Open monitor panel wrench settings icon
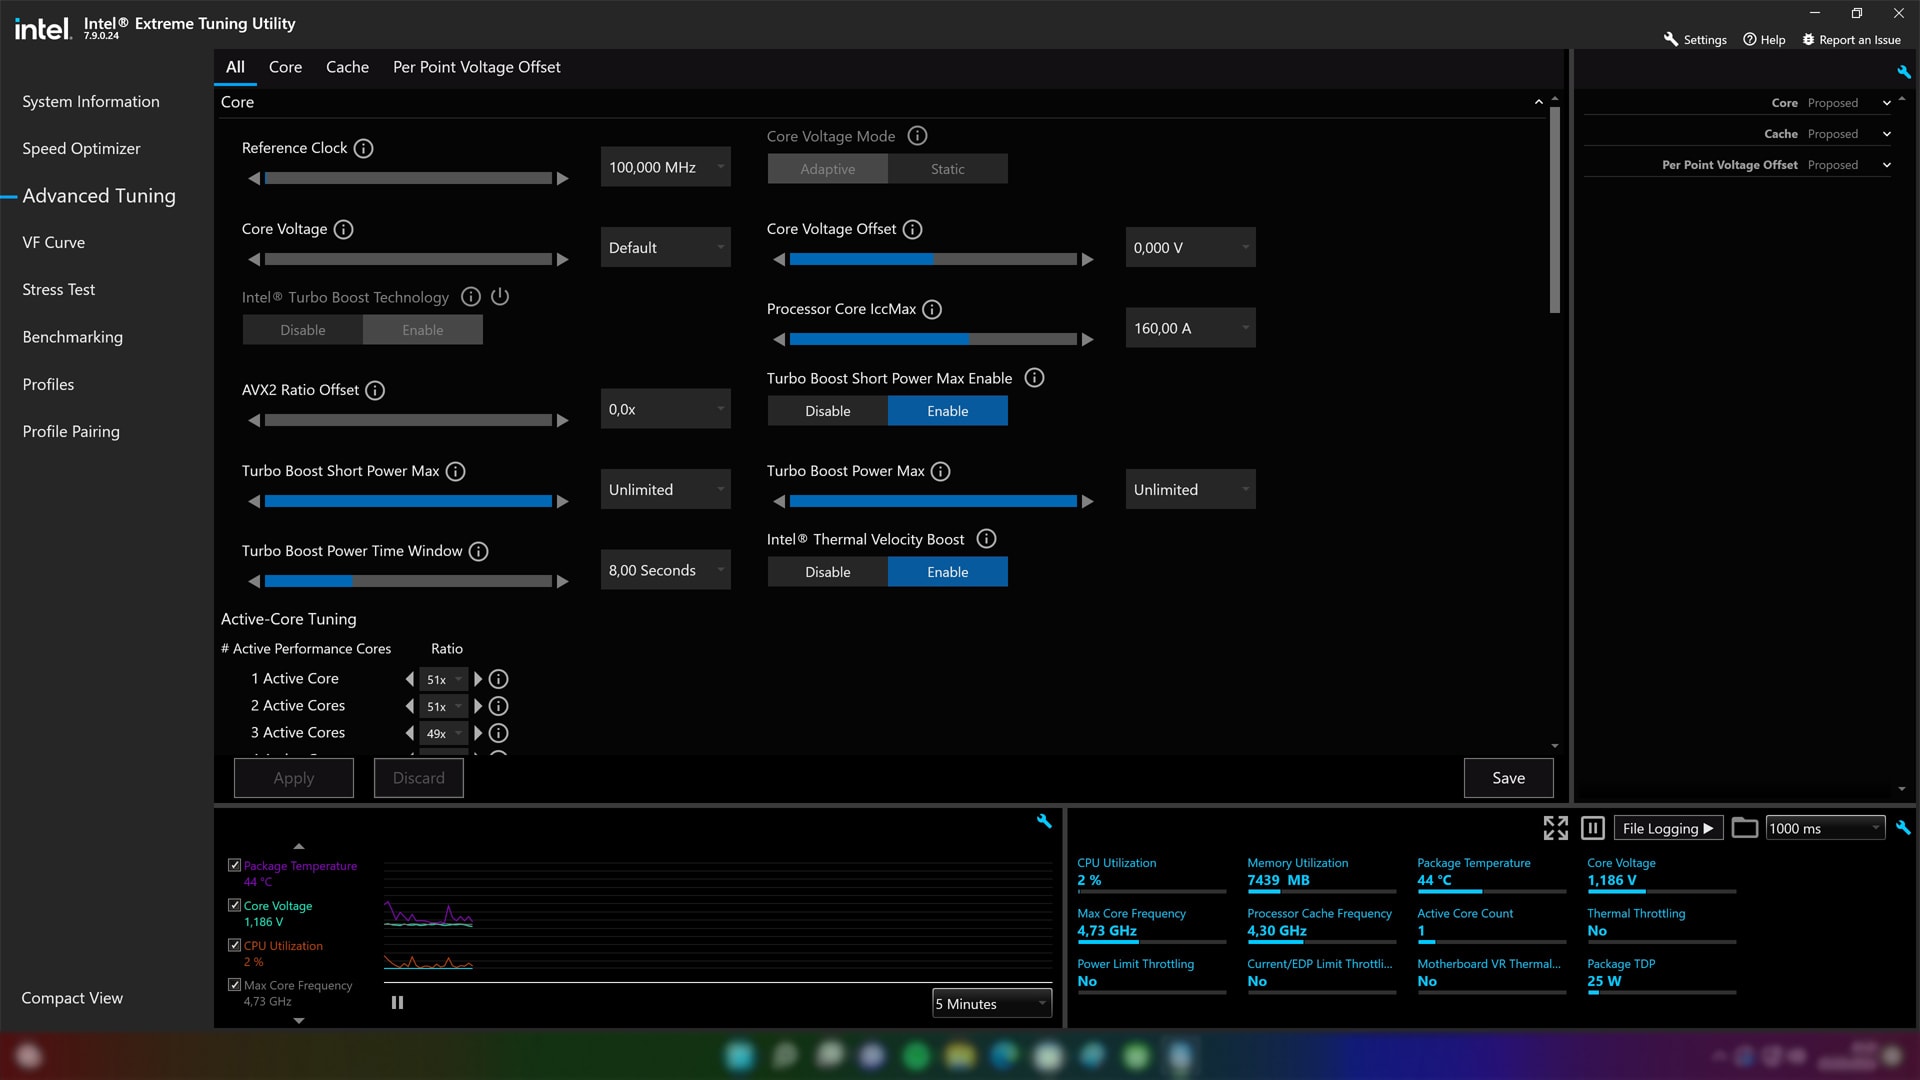This screenshot has width=1920, height=1080. 1903,828
